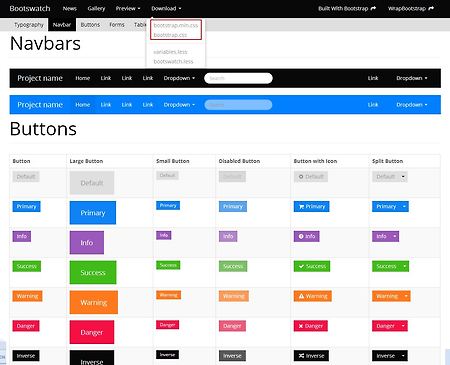Click the large Info button
This screenshot has height=365, width=450.
point(87,243)
